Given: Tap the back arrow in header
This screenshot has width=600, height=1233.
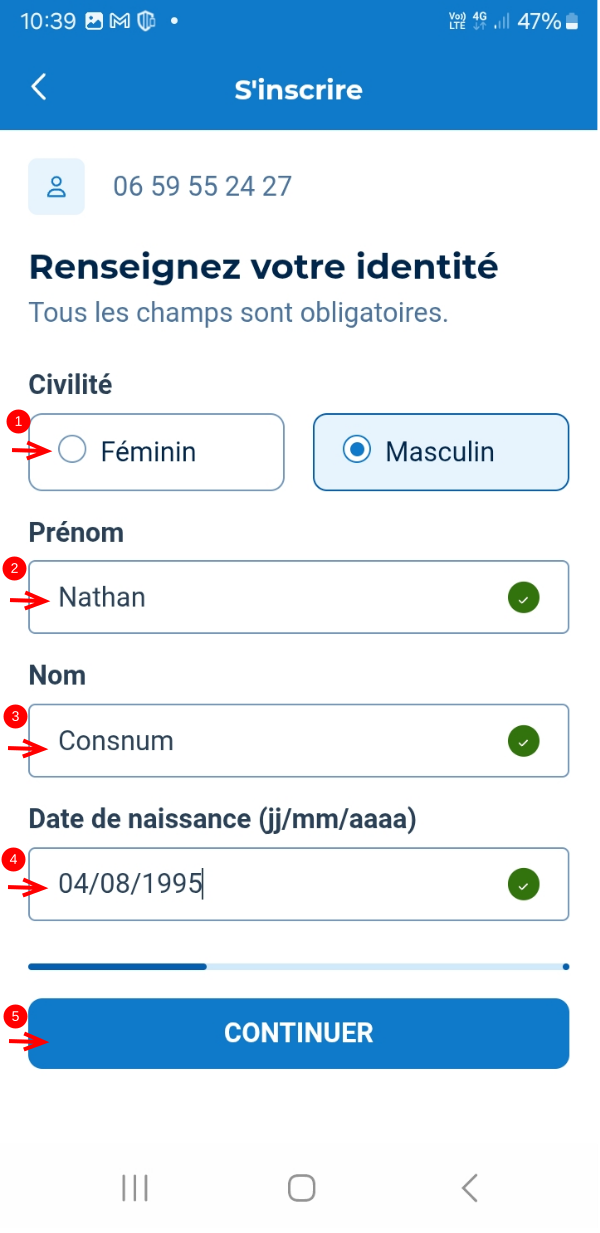Looking at the screenshot, I should coord(39,87).
